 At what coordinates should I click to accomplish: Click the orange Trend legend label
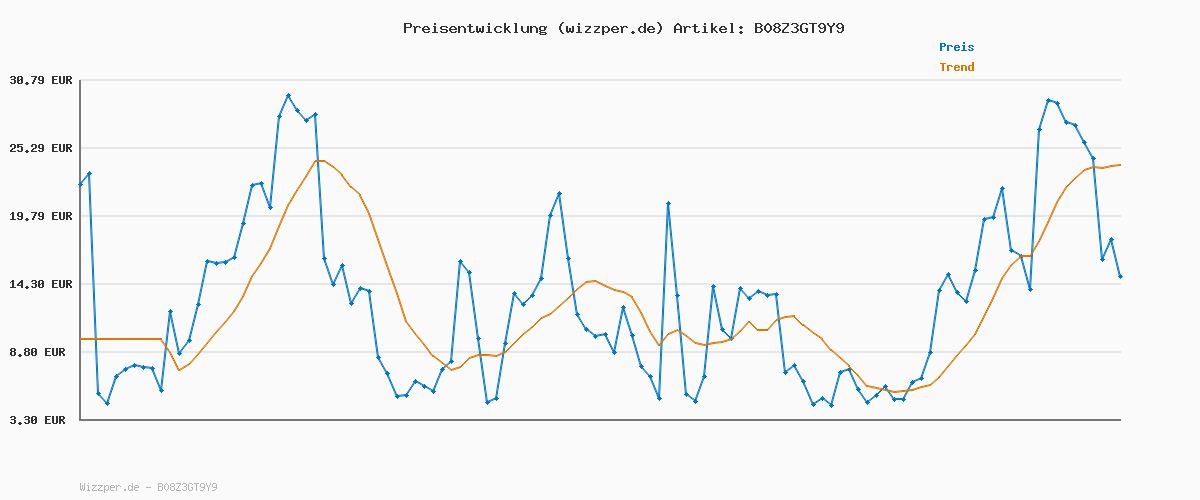(x=956, y=67)
